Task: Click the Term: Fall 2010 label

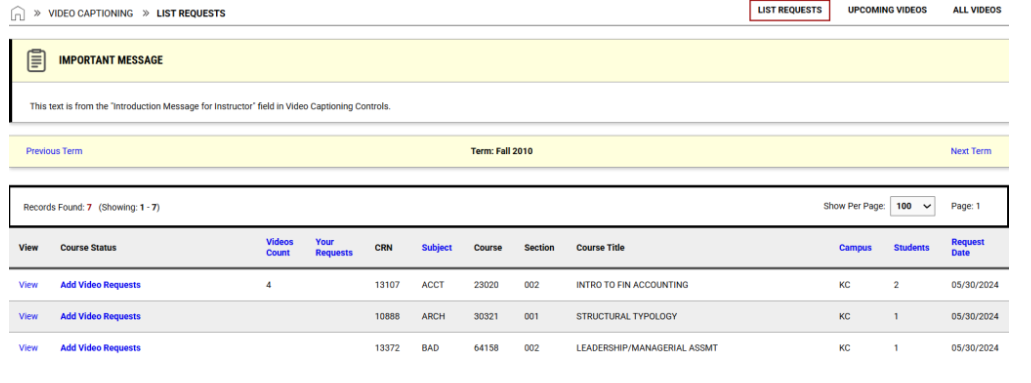Action: (x=502, y=151)
